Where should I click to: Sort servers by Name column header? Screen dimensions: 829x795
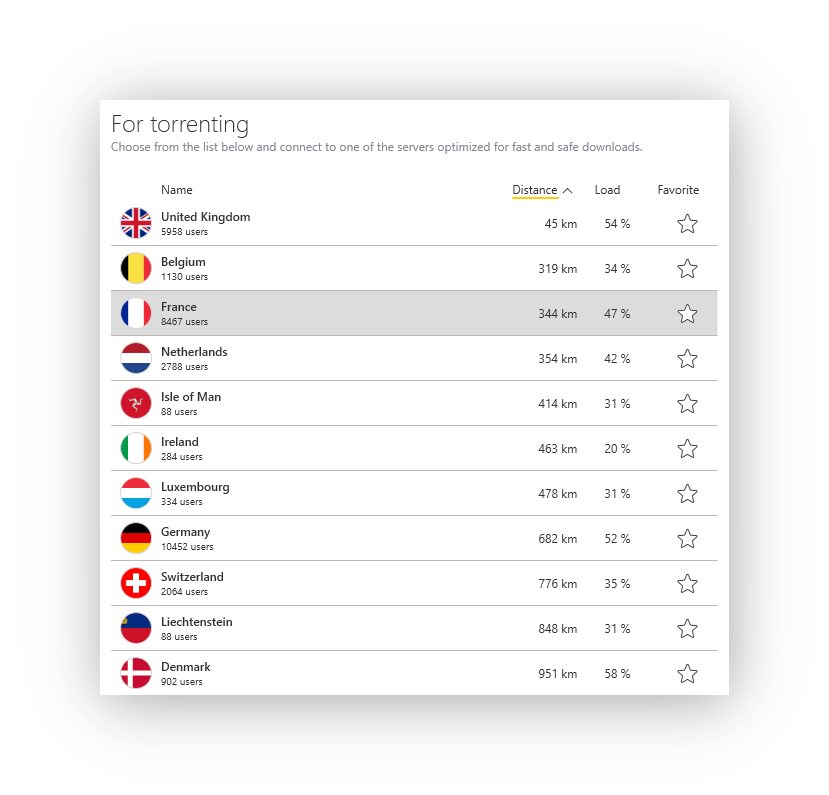[177, 190]
